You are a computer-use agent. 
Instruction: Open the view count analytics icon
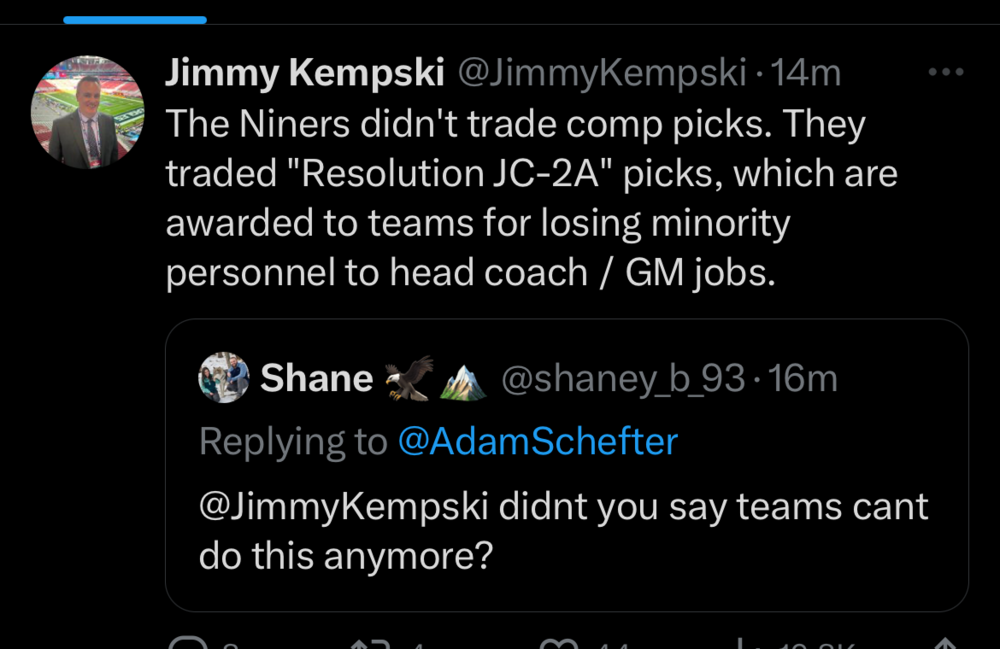742,644
